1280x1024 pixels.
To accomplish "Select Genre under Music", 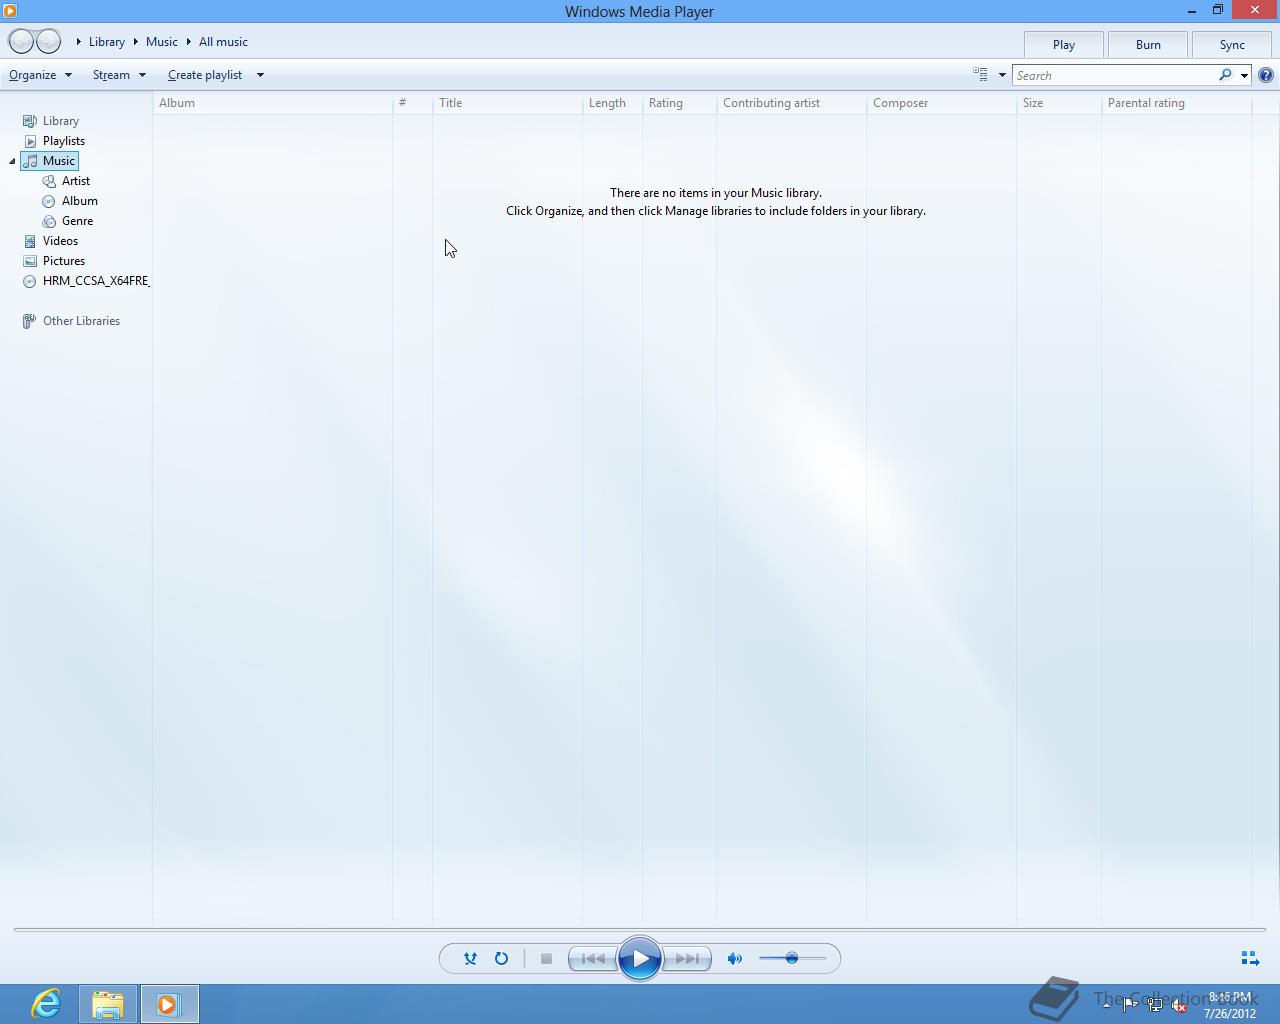I will pos(78,221).
